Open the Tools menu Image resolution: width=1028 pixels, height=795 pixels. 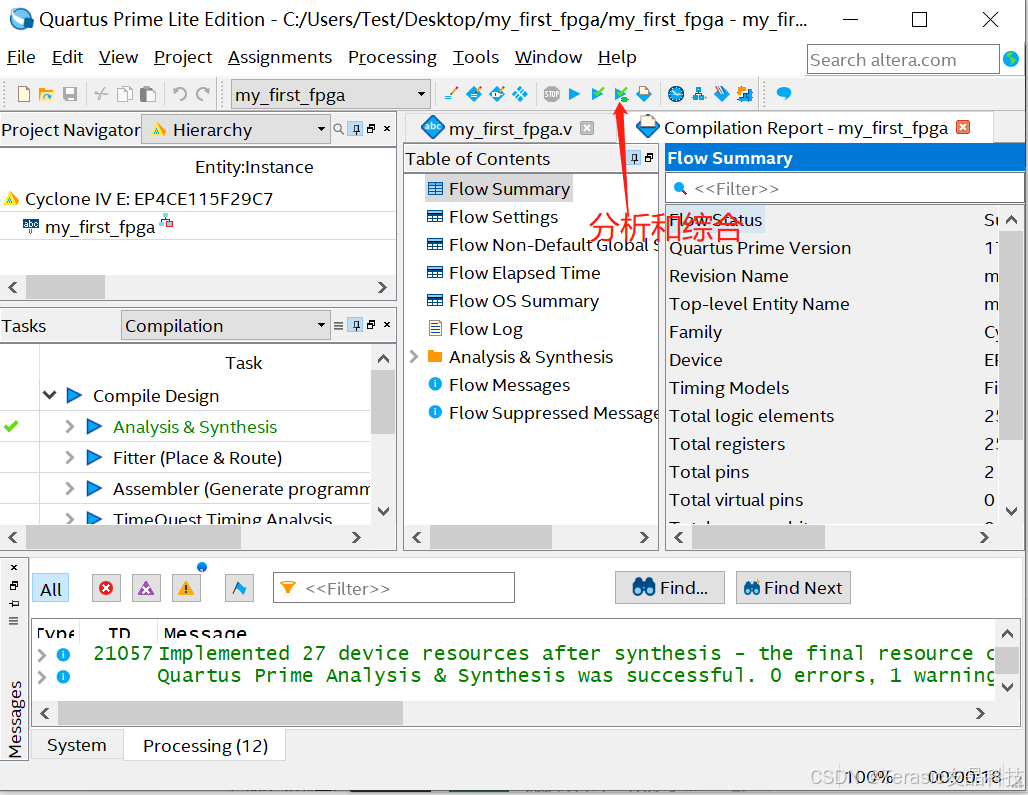coord(475,58)
